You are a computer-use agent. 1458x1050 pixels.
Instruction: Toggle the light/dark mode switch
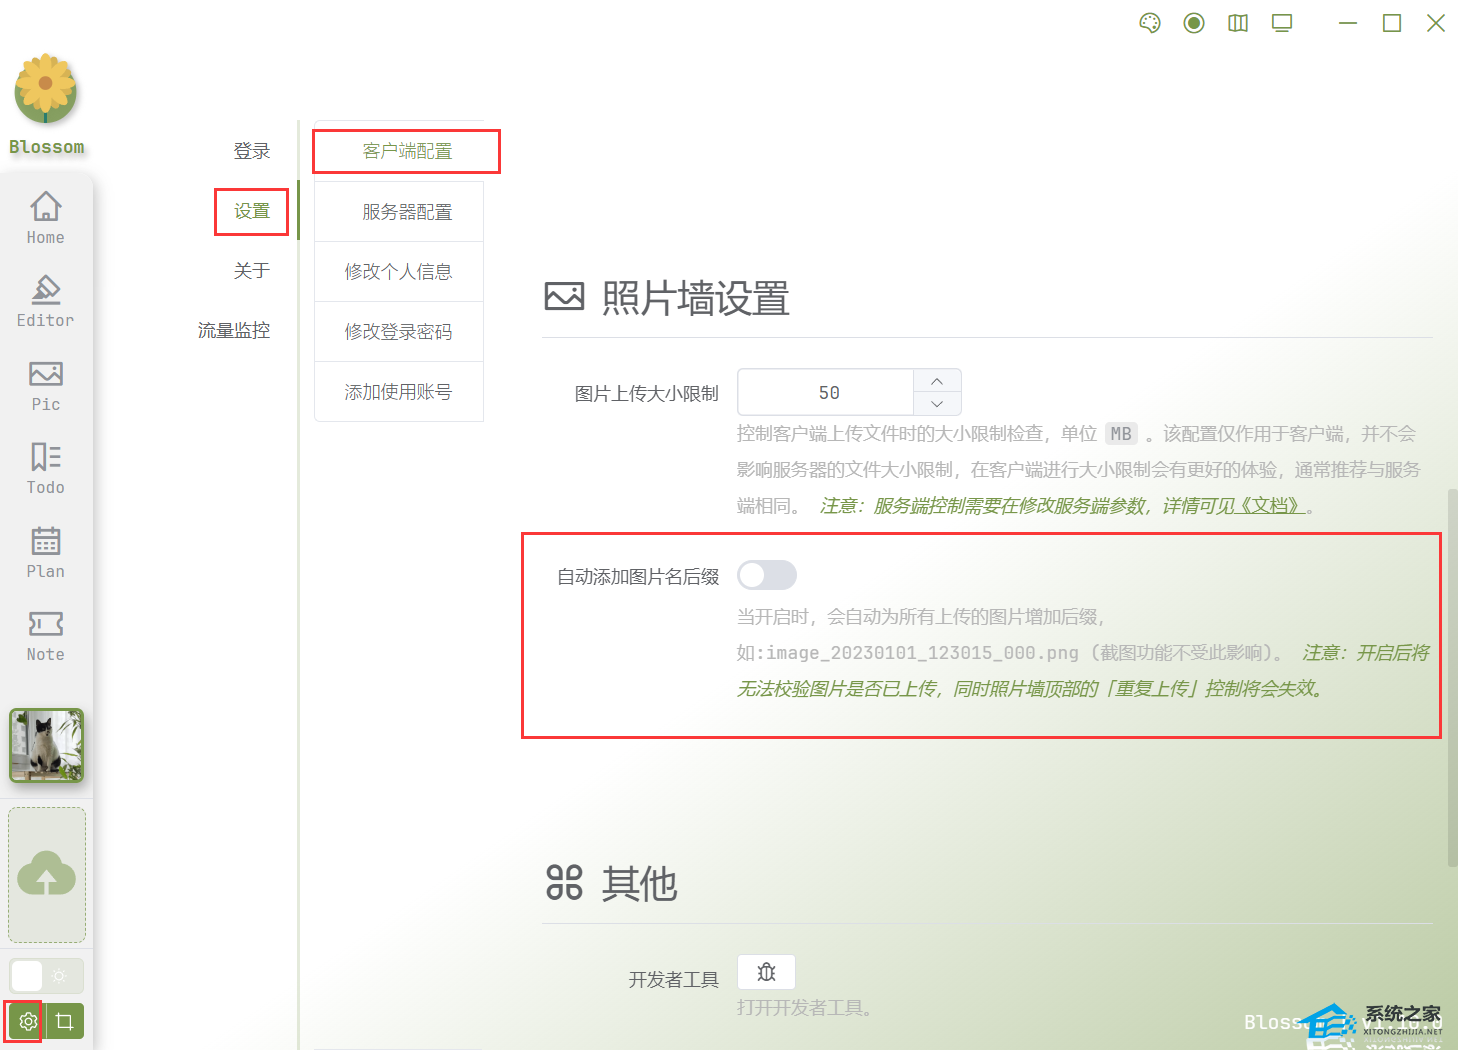[x=46, y=975]
